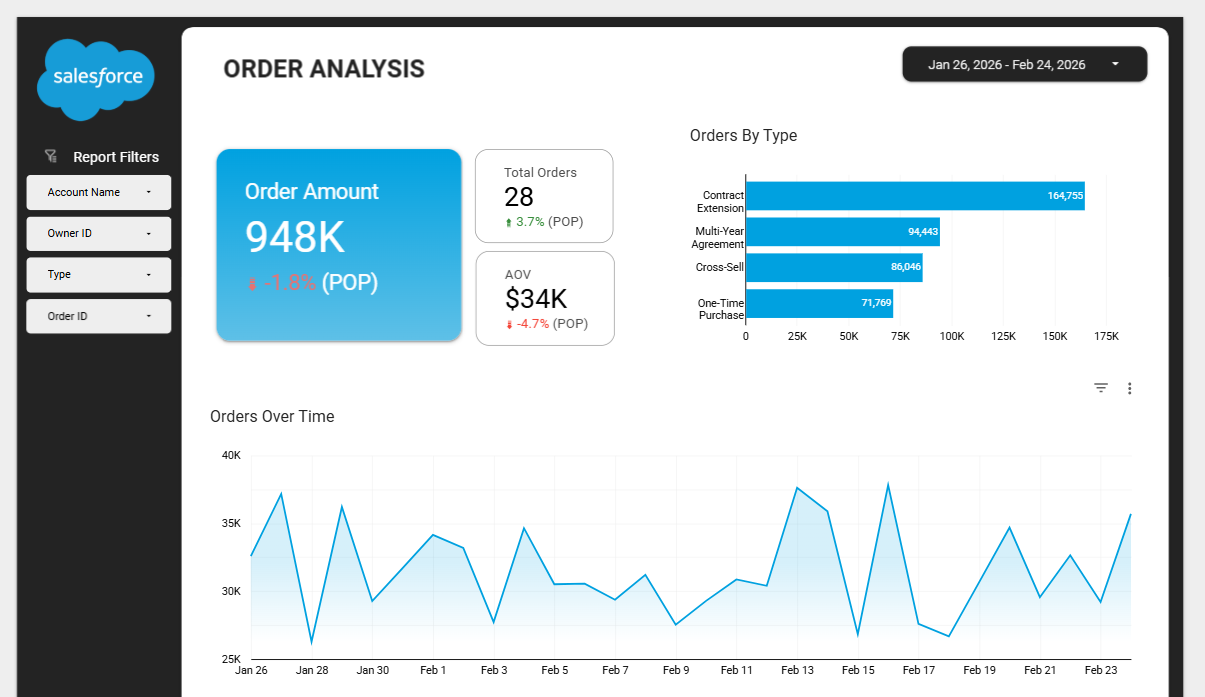Viewport: 1205px width, 697px height.
Task: Click the red down arrow in AOV card
Action: (509, 324)
